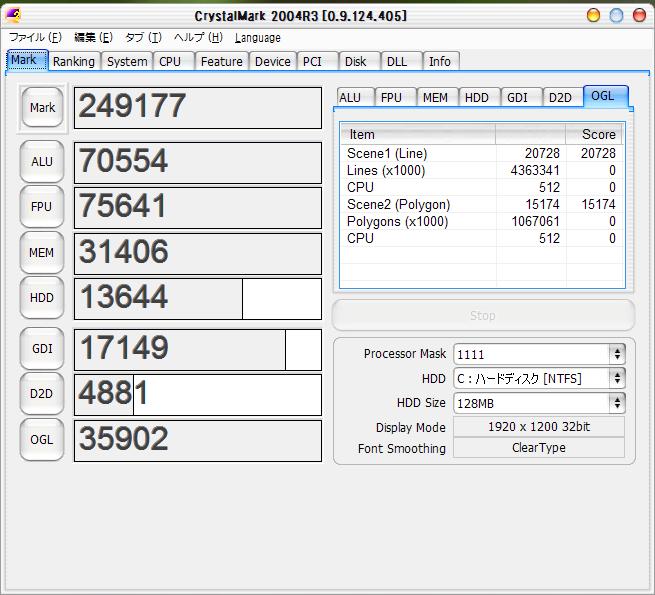The height and width of the screenshot is (595, 655).
Task: Click the Display Mode value 1920 x 1200 32bit
Action: point(539,427)
